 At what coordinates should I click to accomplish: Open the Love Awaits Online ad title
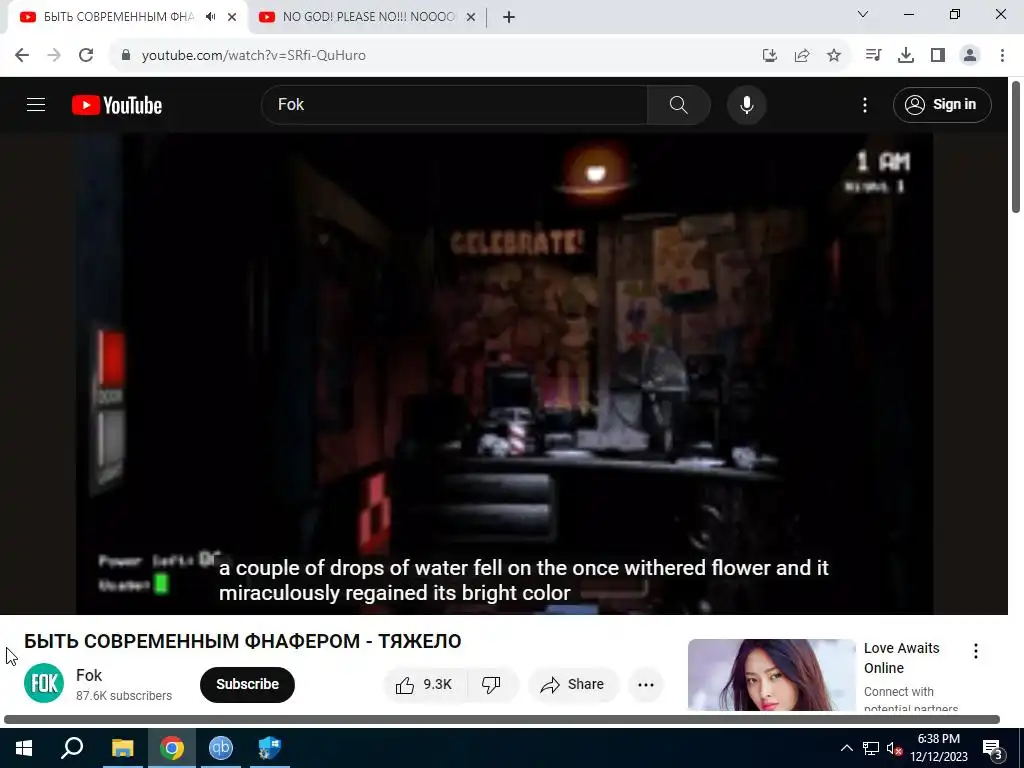tap(902, 658)
